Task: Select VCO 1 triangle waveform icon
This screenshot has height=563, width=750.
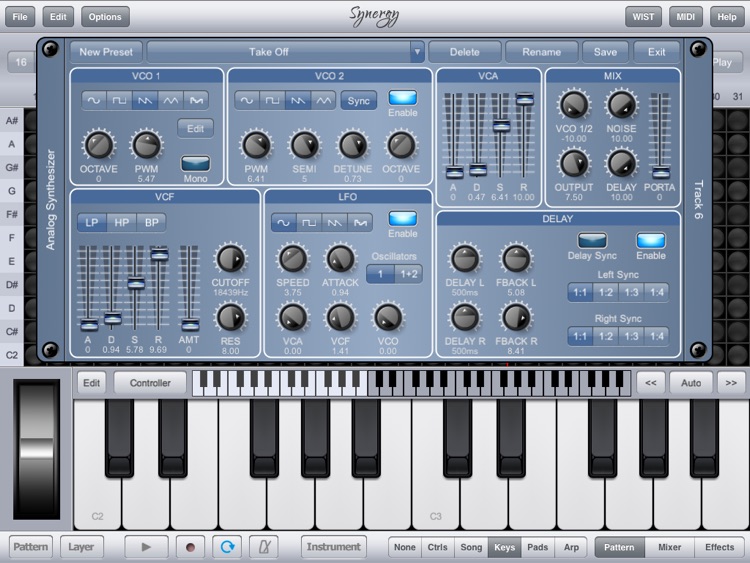Action: click(x=171, y=100)
